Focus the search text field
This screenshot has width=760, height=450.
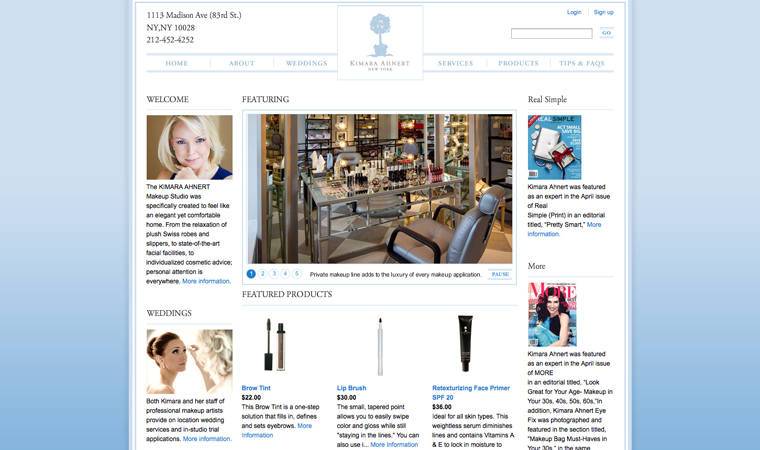coord(551,34)
